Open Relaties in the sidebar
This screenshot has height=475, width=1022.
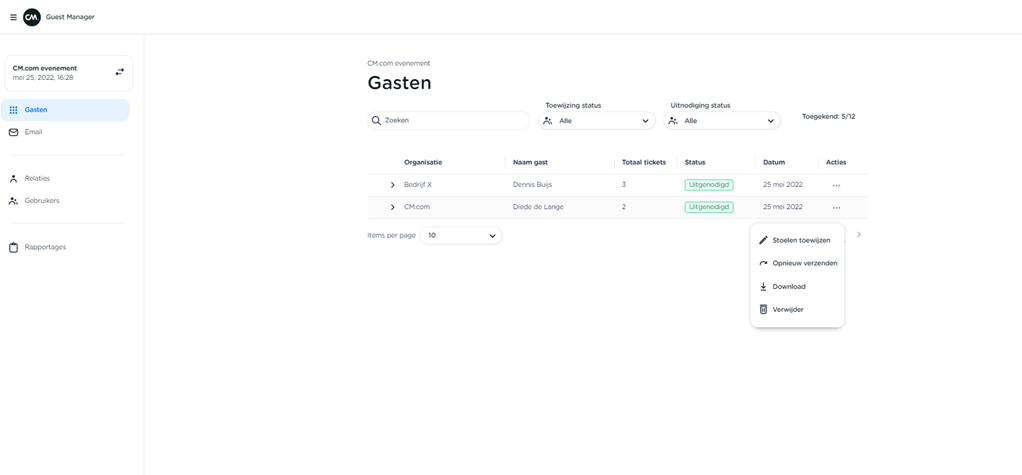click(x=37, y=178)
